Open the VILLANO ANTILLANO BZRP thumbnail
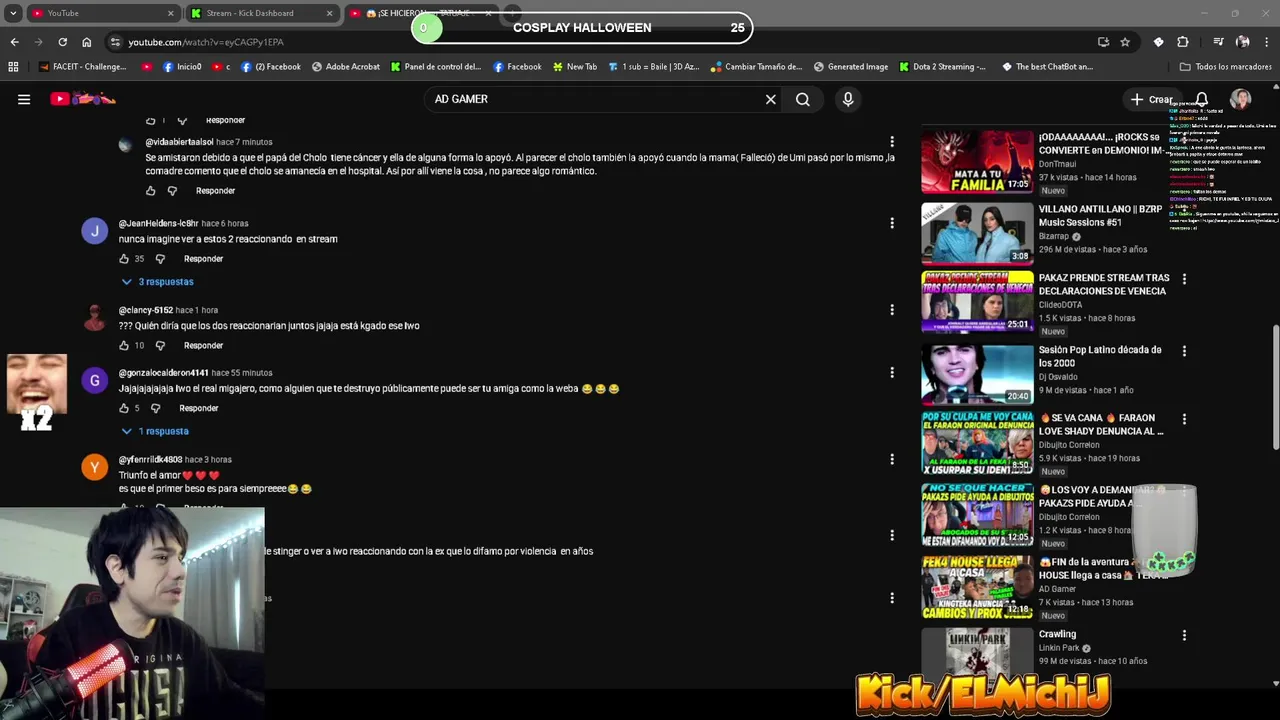The height and width of the screenshot is (720, 1280). 977,233
